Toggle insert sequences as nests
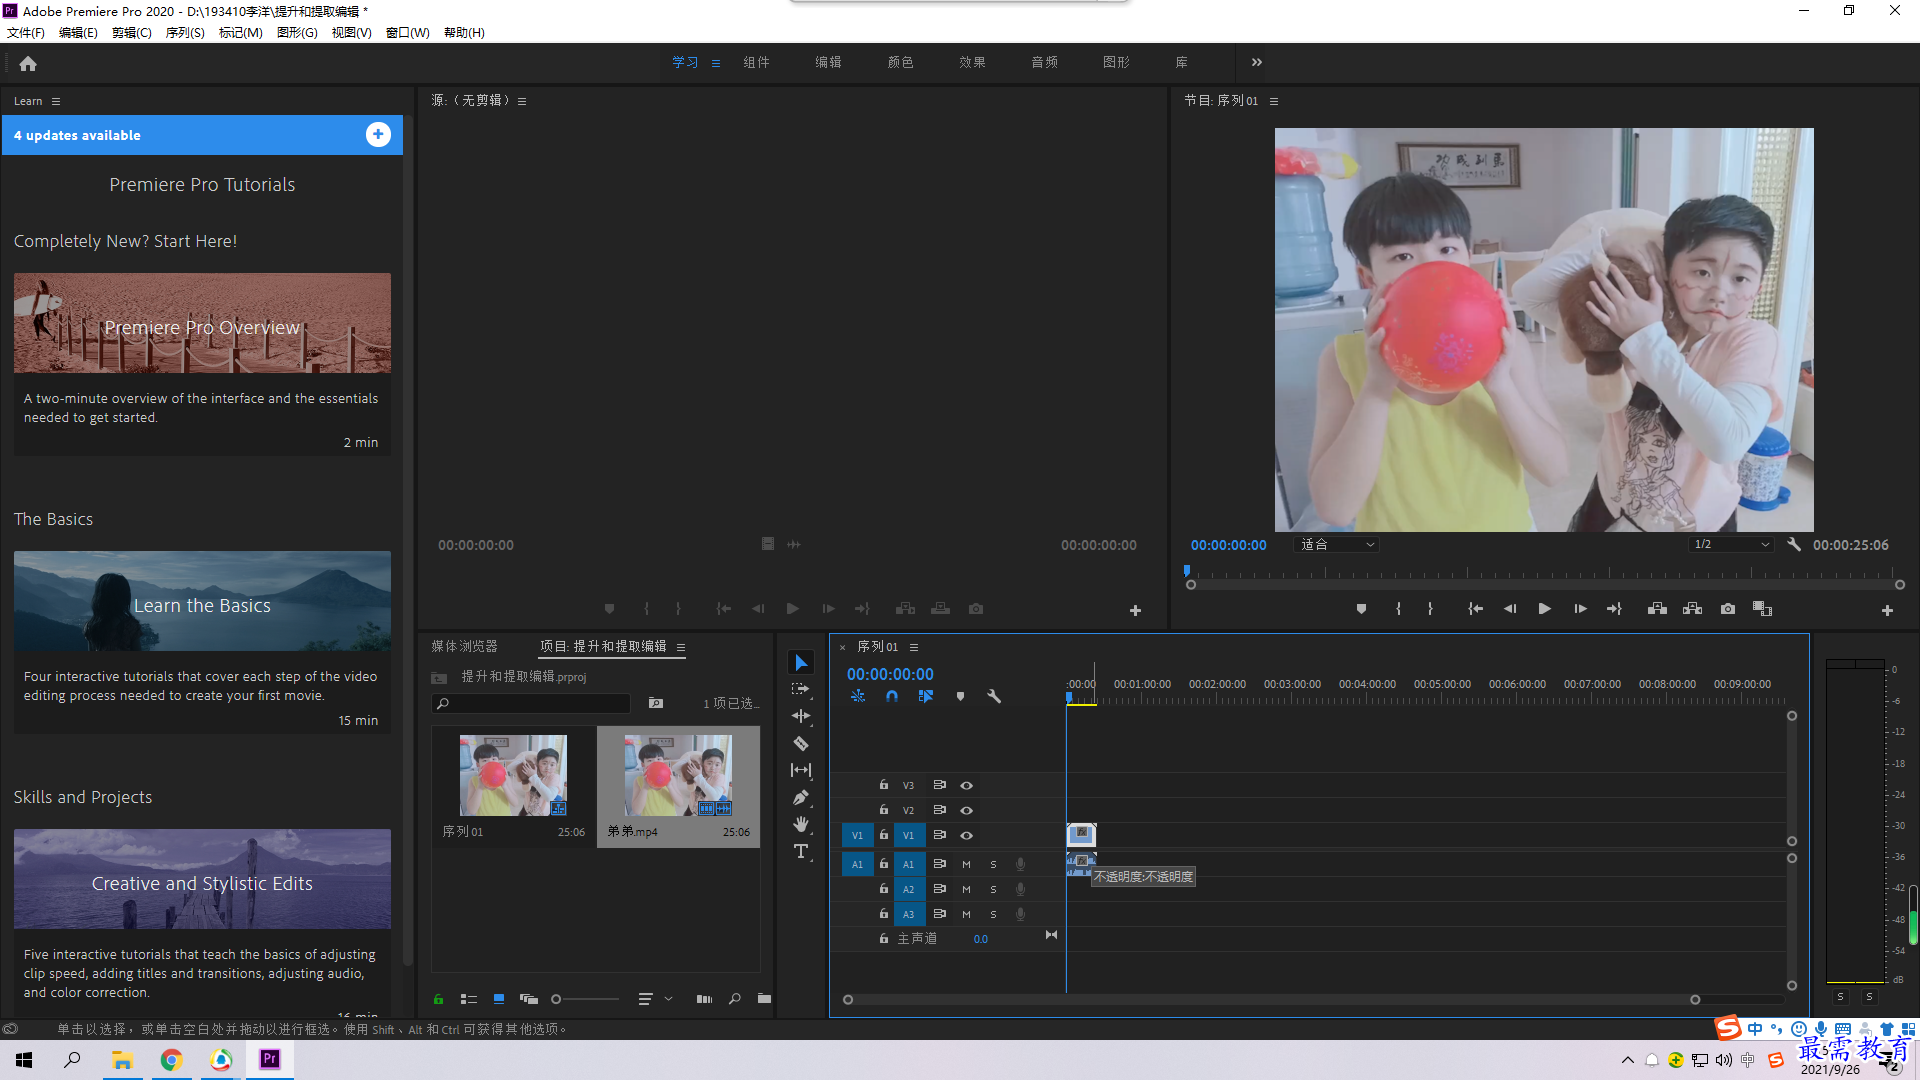The height and width of the screenshot is (1080, 1920). [x=858, y=696]
